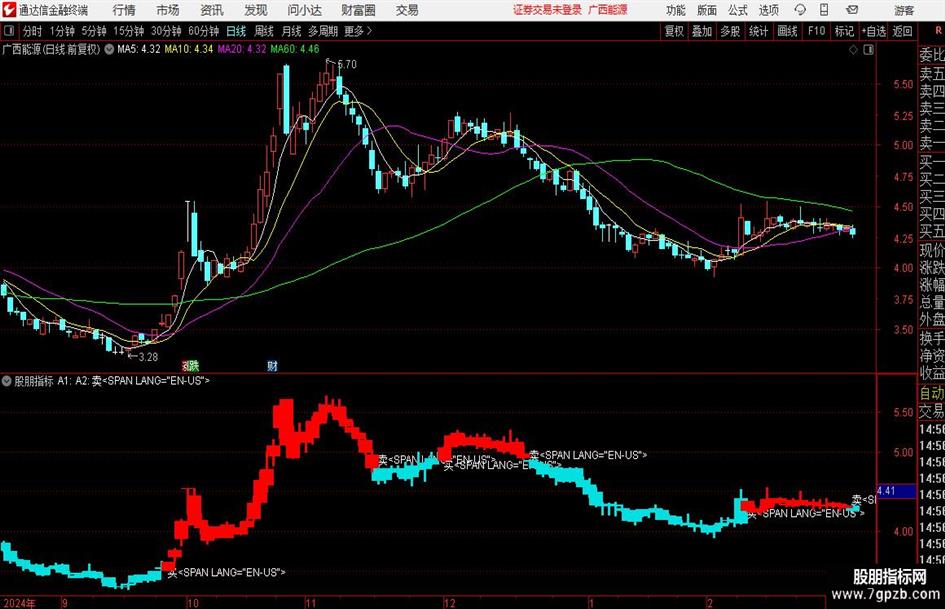Expand the 更多 periods chevron
Viewport: 945px width, 609px height.
pyautogui.click(x=369, y=31)
